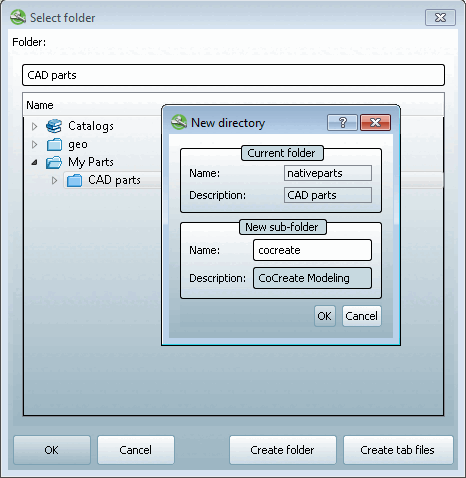
Task: Click the new sub-folder Name field
Action: (312, 250)
